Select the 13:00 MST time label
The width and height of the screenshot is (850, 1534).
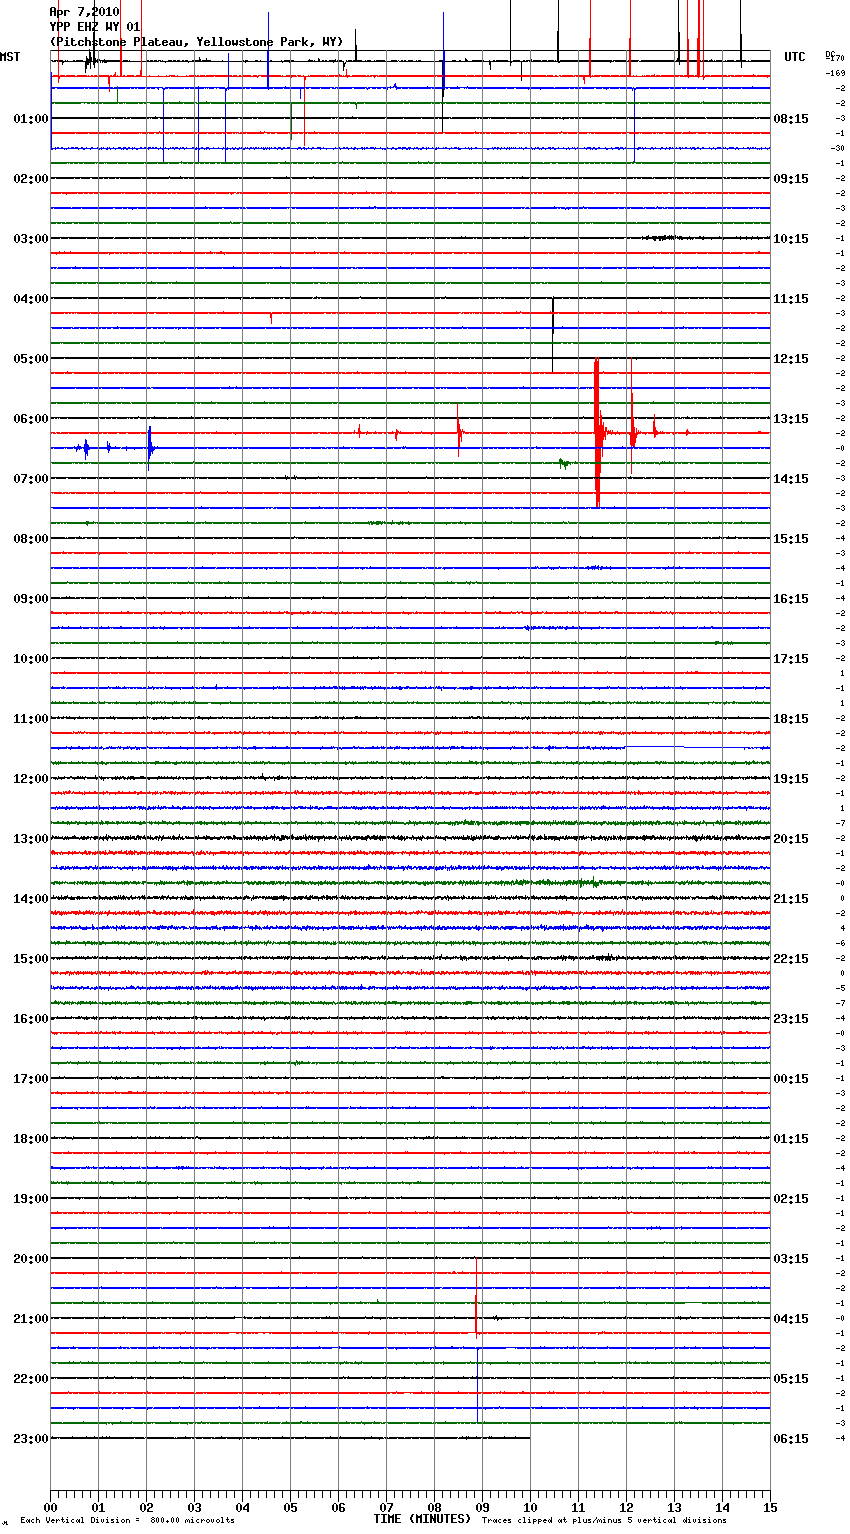click(x=31, y=839)
